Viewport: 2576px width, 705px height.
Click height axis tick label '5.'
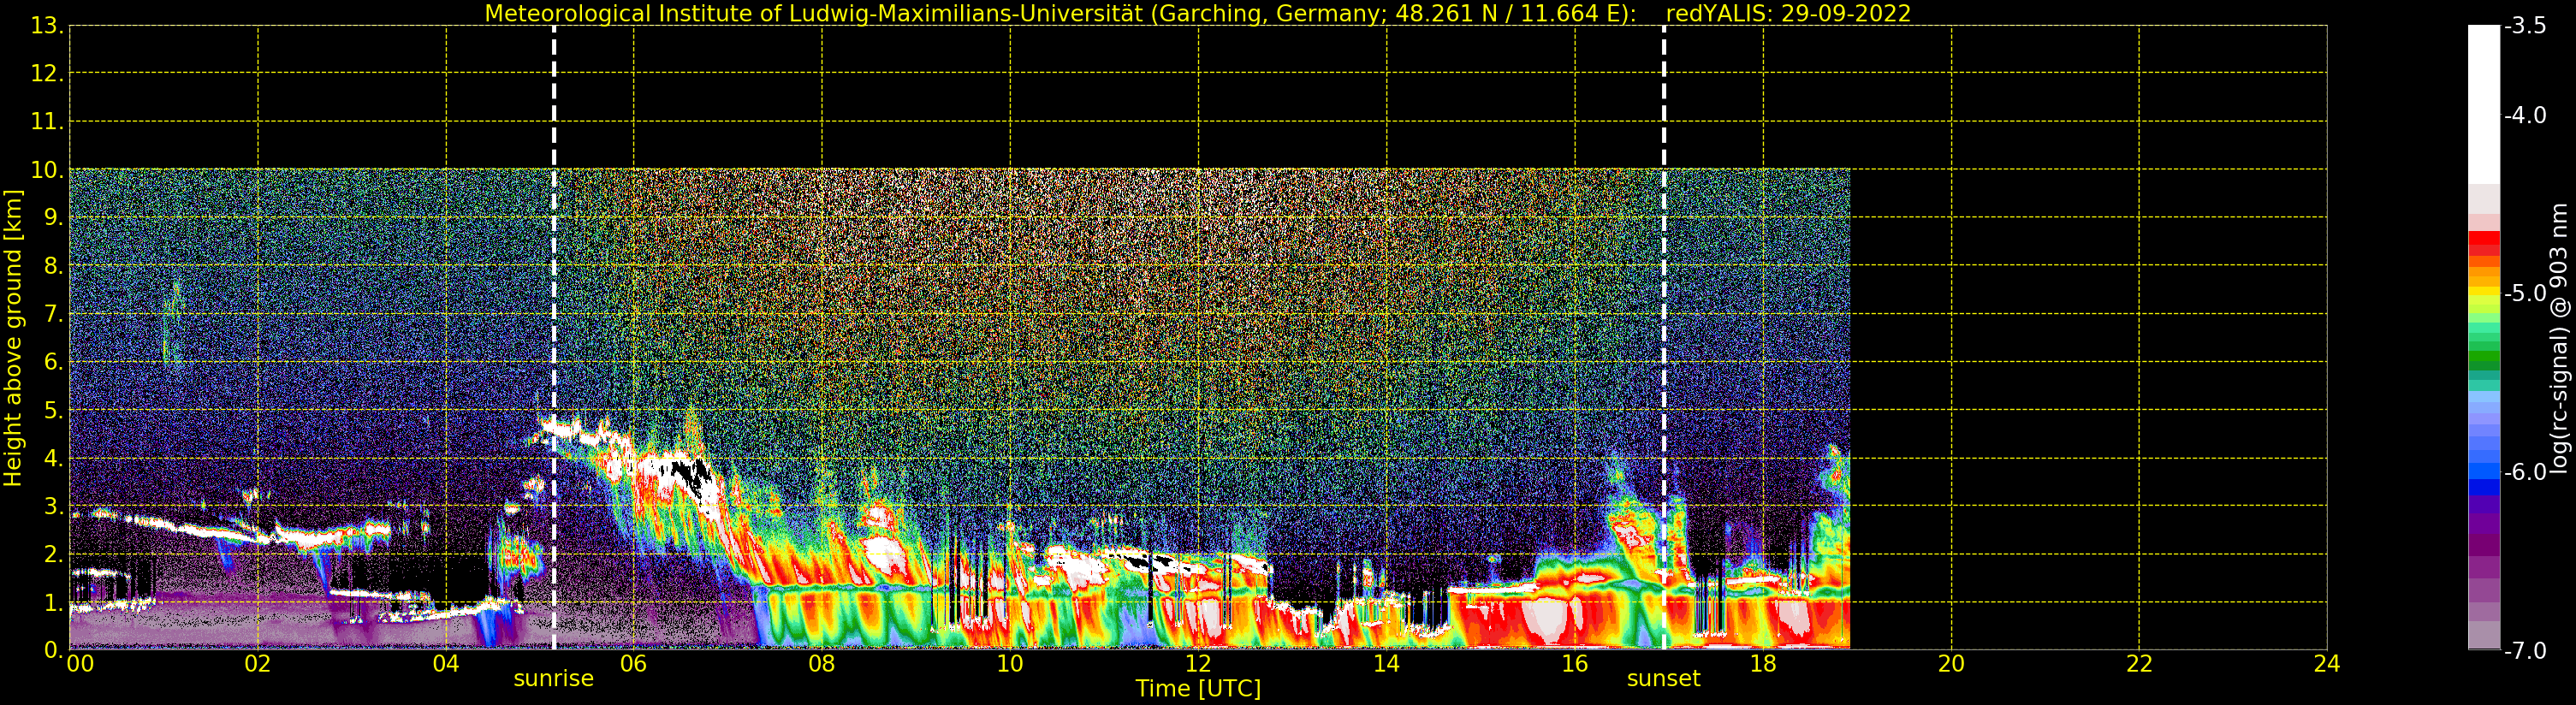pyautogui.click(x=54, y=410)
